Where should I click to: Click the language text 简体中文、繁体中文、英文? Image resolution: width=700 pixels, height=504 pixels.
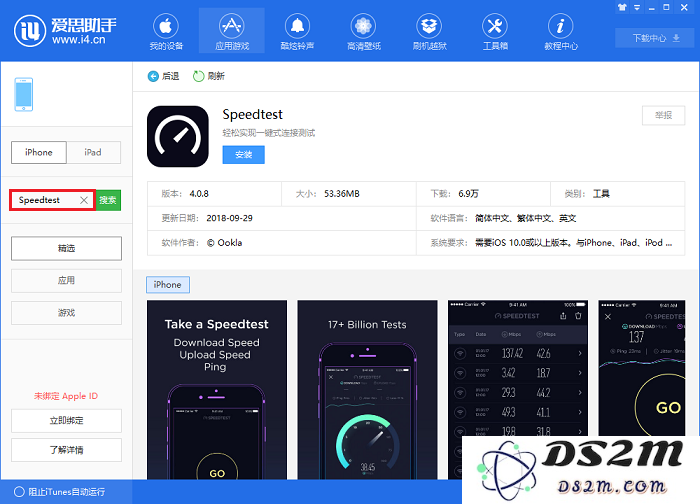click(x=525, y=218)
